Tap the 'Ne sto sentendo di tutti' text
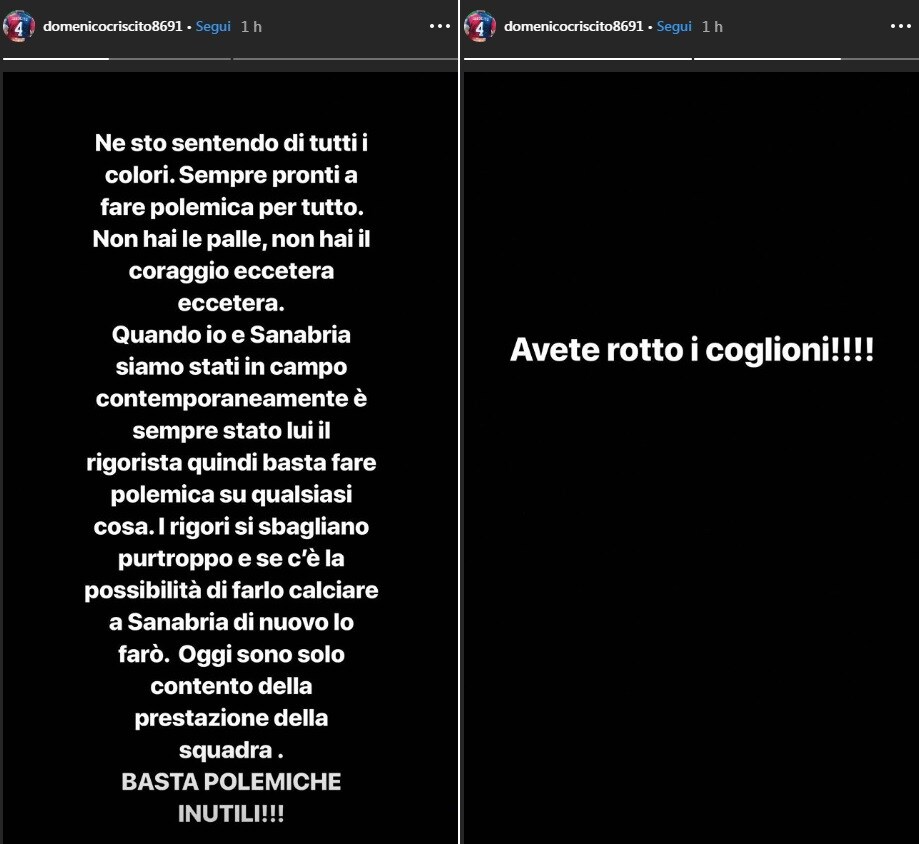The height and width of the screenshot is (844, 919). tap(231, 143)
